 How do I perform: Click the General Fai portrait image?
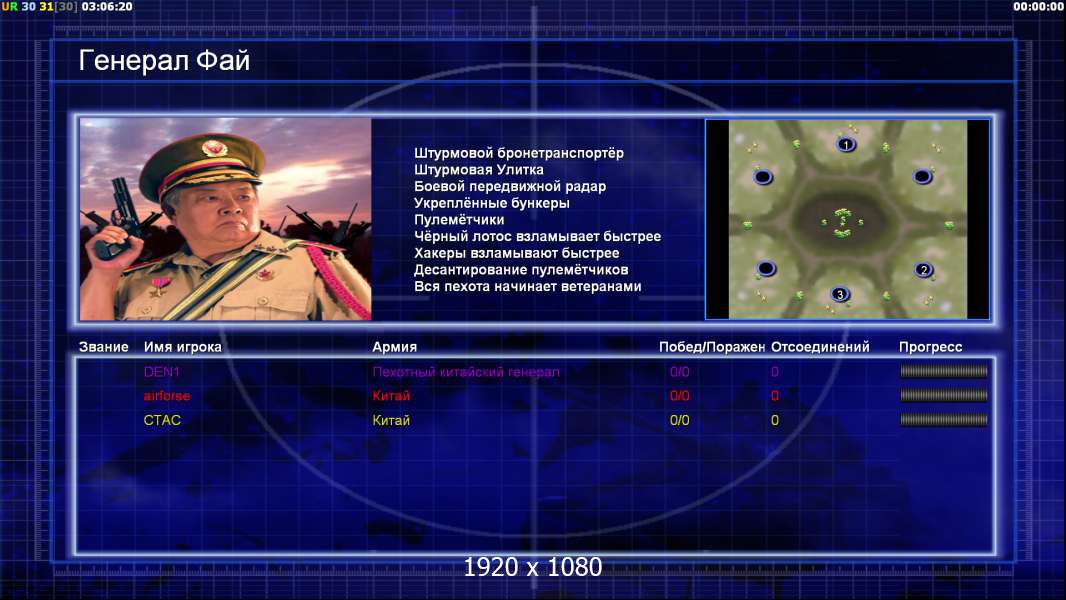click(x=226, y=219)
